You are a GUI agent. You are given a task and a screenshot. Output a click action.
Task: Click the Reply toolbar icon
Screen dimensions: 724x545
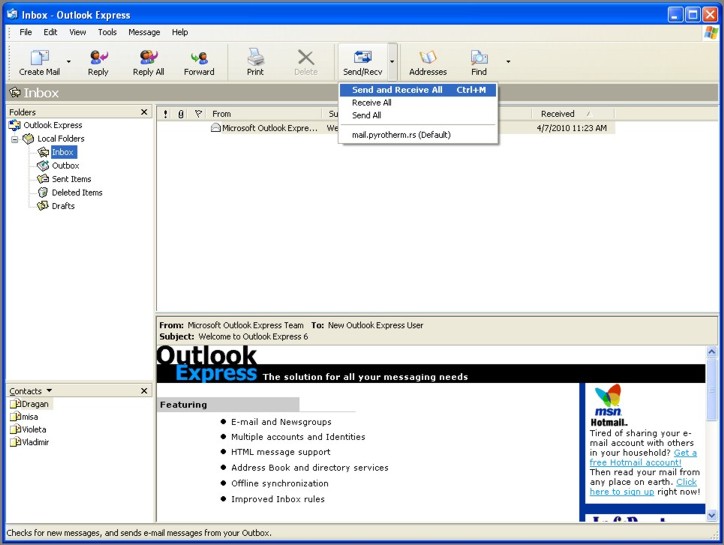pos(98,57)
